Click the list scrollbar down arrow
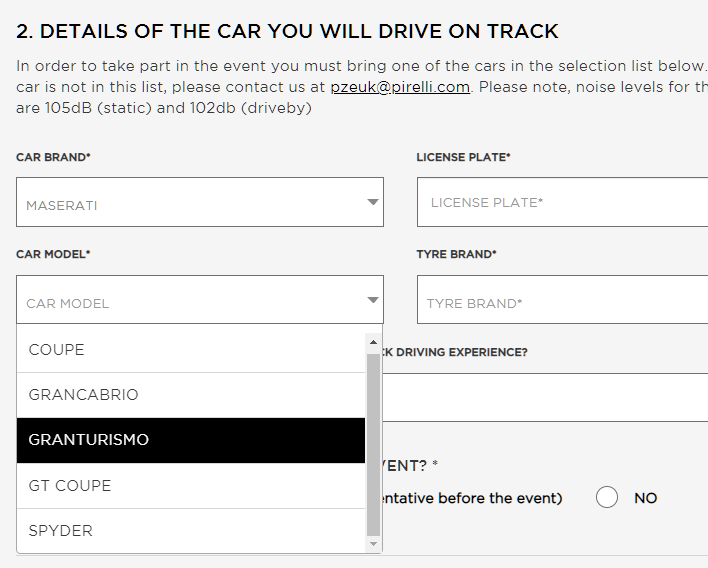This screenshot has width=708, height=568. tap(373, 544)
